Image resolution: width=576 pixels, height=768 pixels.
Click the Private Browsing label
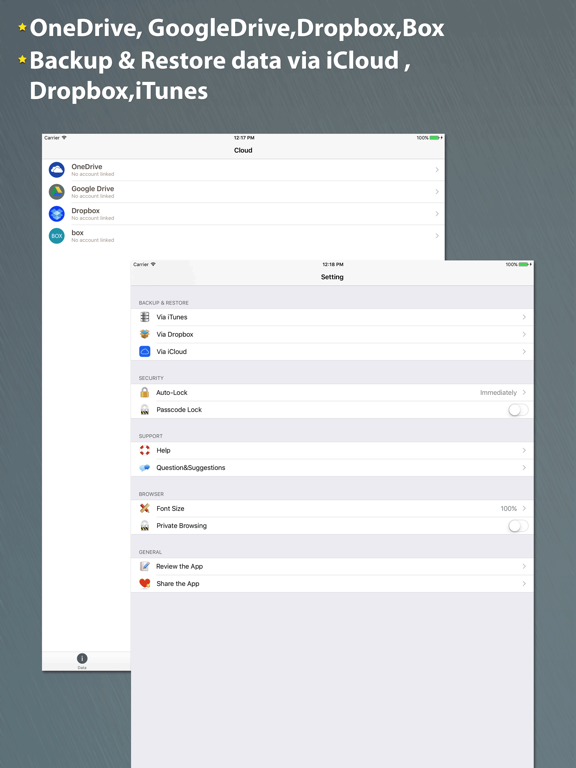point(181,526)
